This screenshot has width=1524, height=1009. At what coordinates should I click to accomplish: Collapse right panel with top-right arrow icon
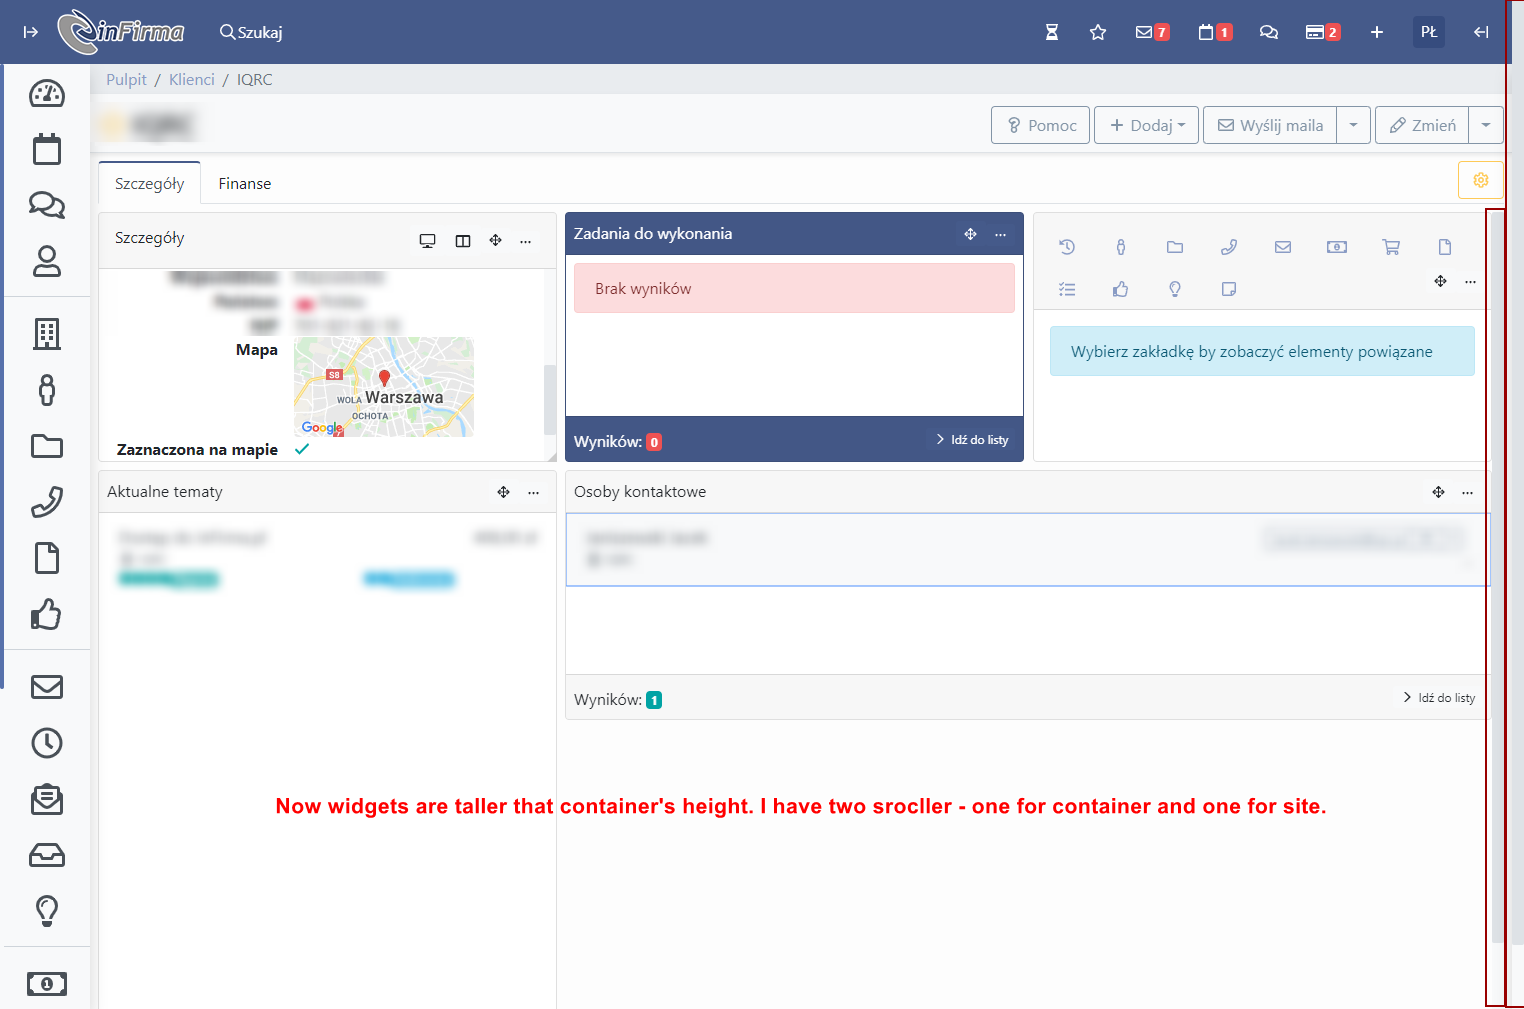(x=1481, y=32)
